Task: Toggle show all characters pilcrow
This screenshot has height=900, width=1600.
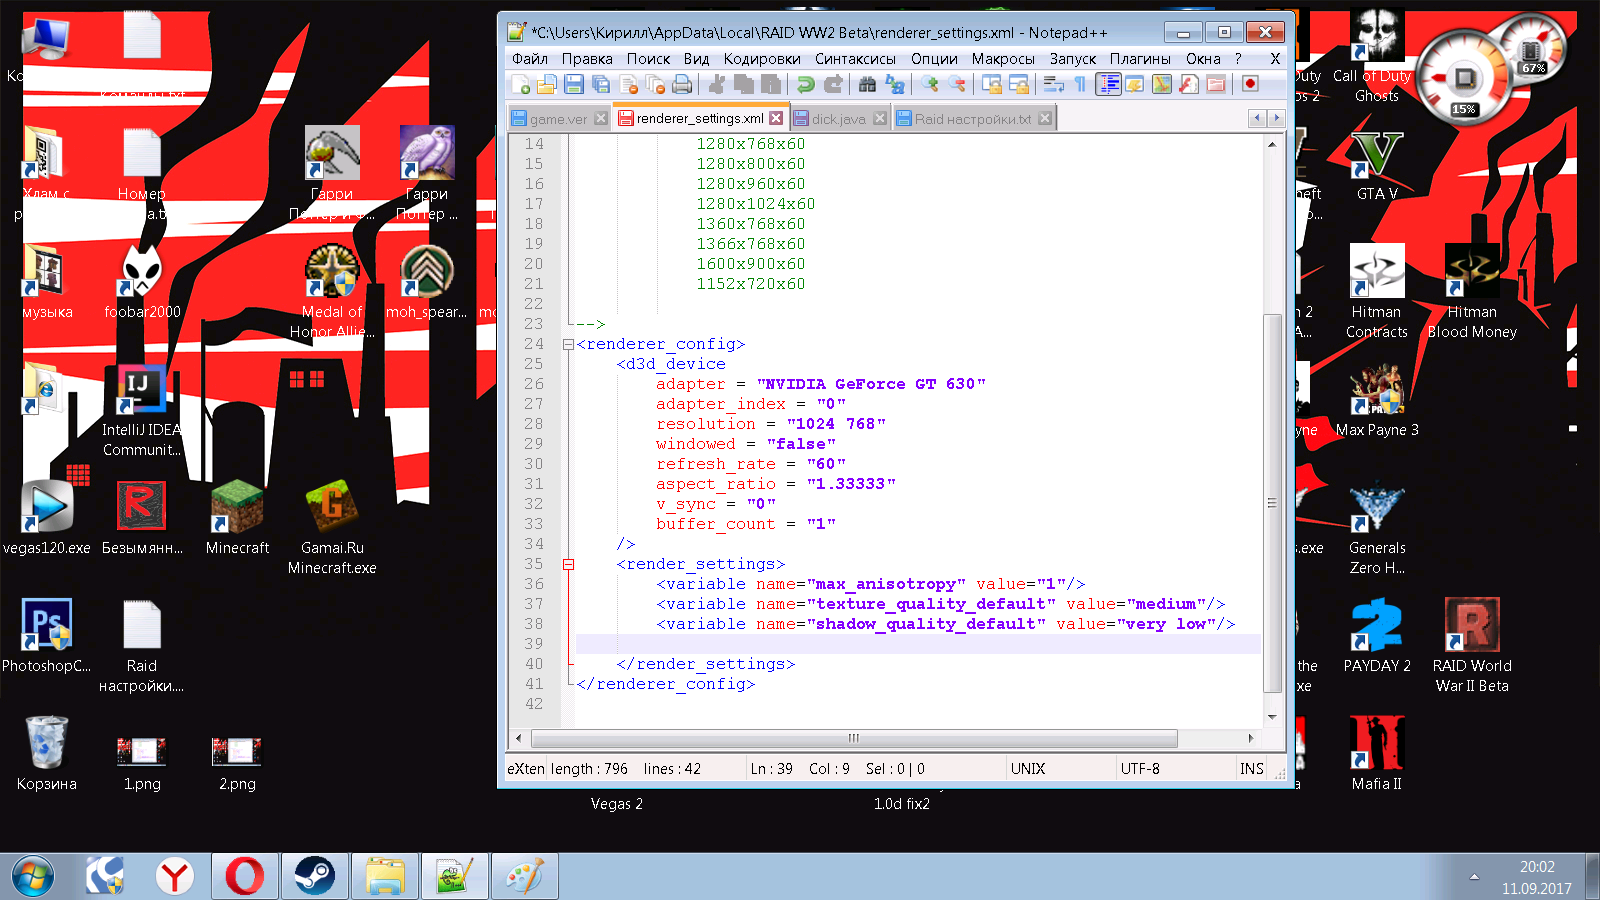Action: [1080, 84]
